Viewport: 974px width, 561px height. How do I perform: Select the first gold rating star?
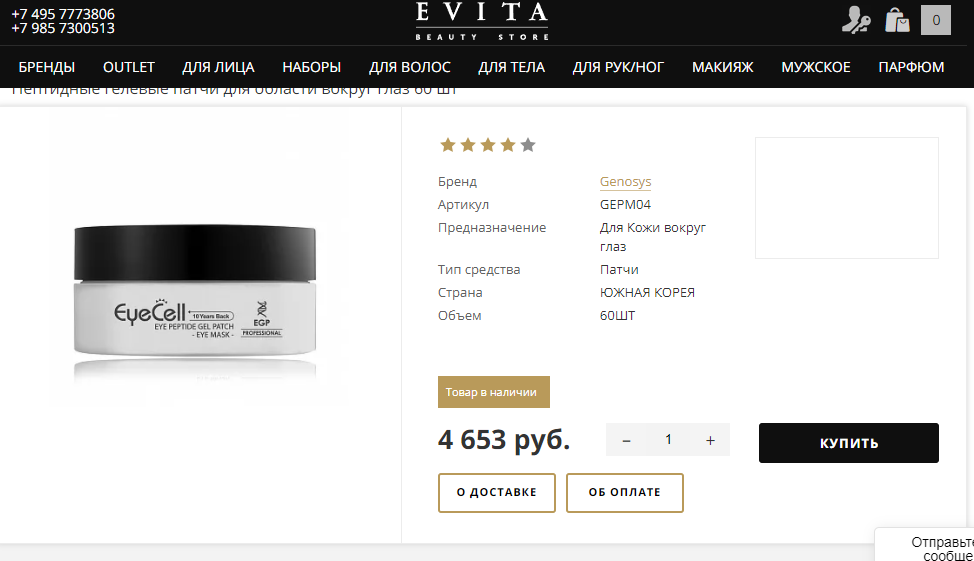pyautogui.click(x=448, y=145)
